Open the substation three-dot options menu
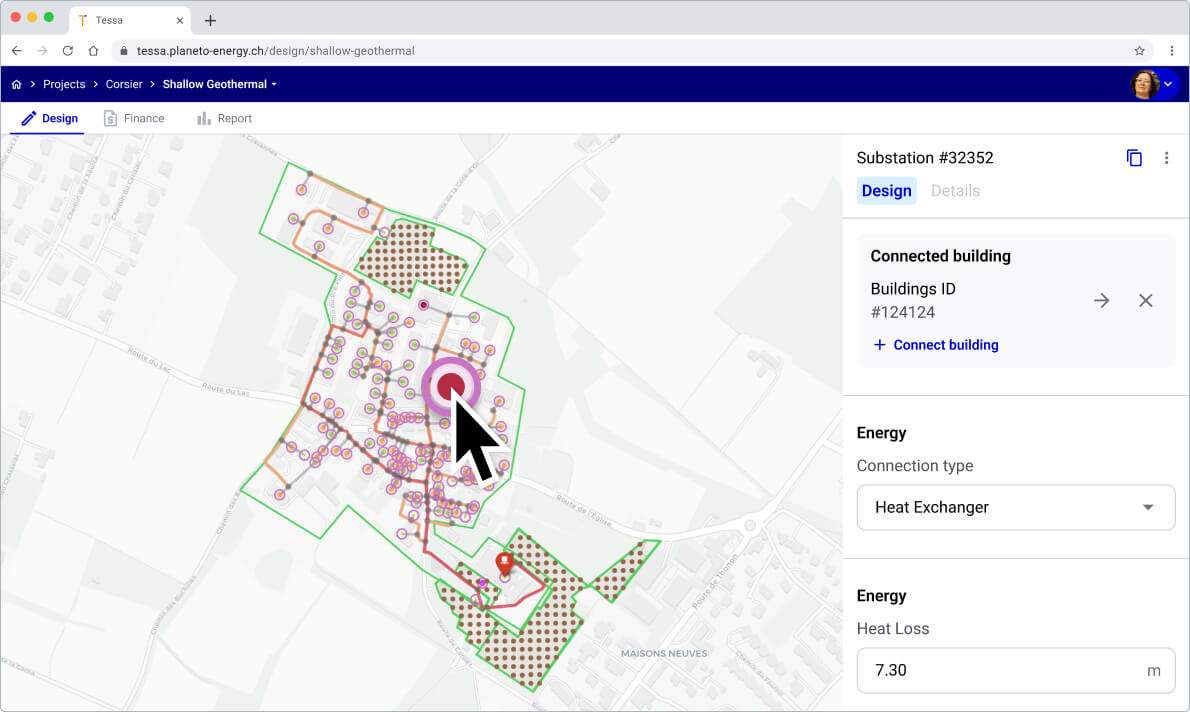 pos(1166,158)
